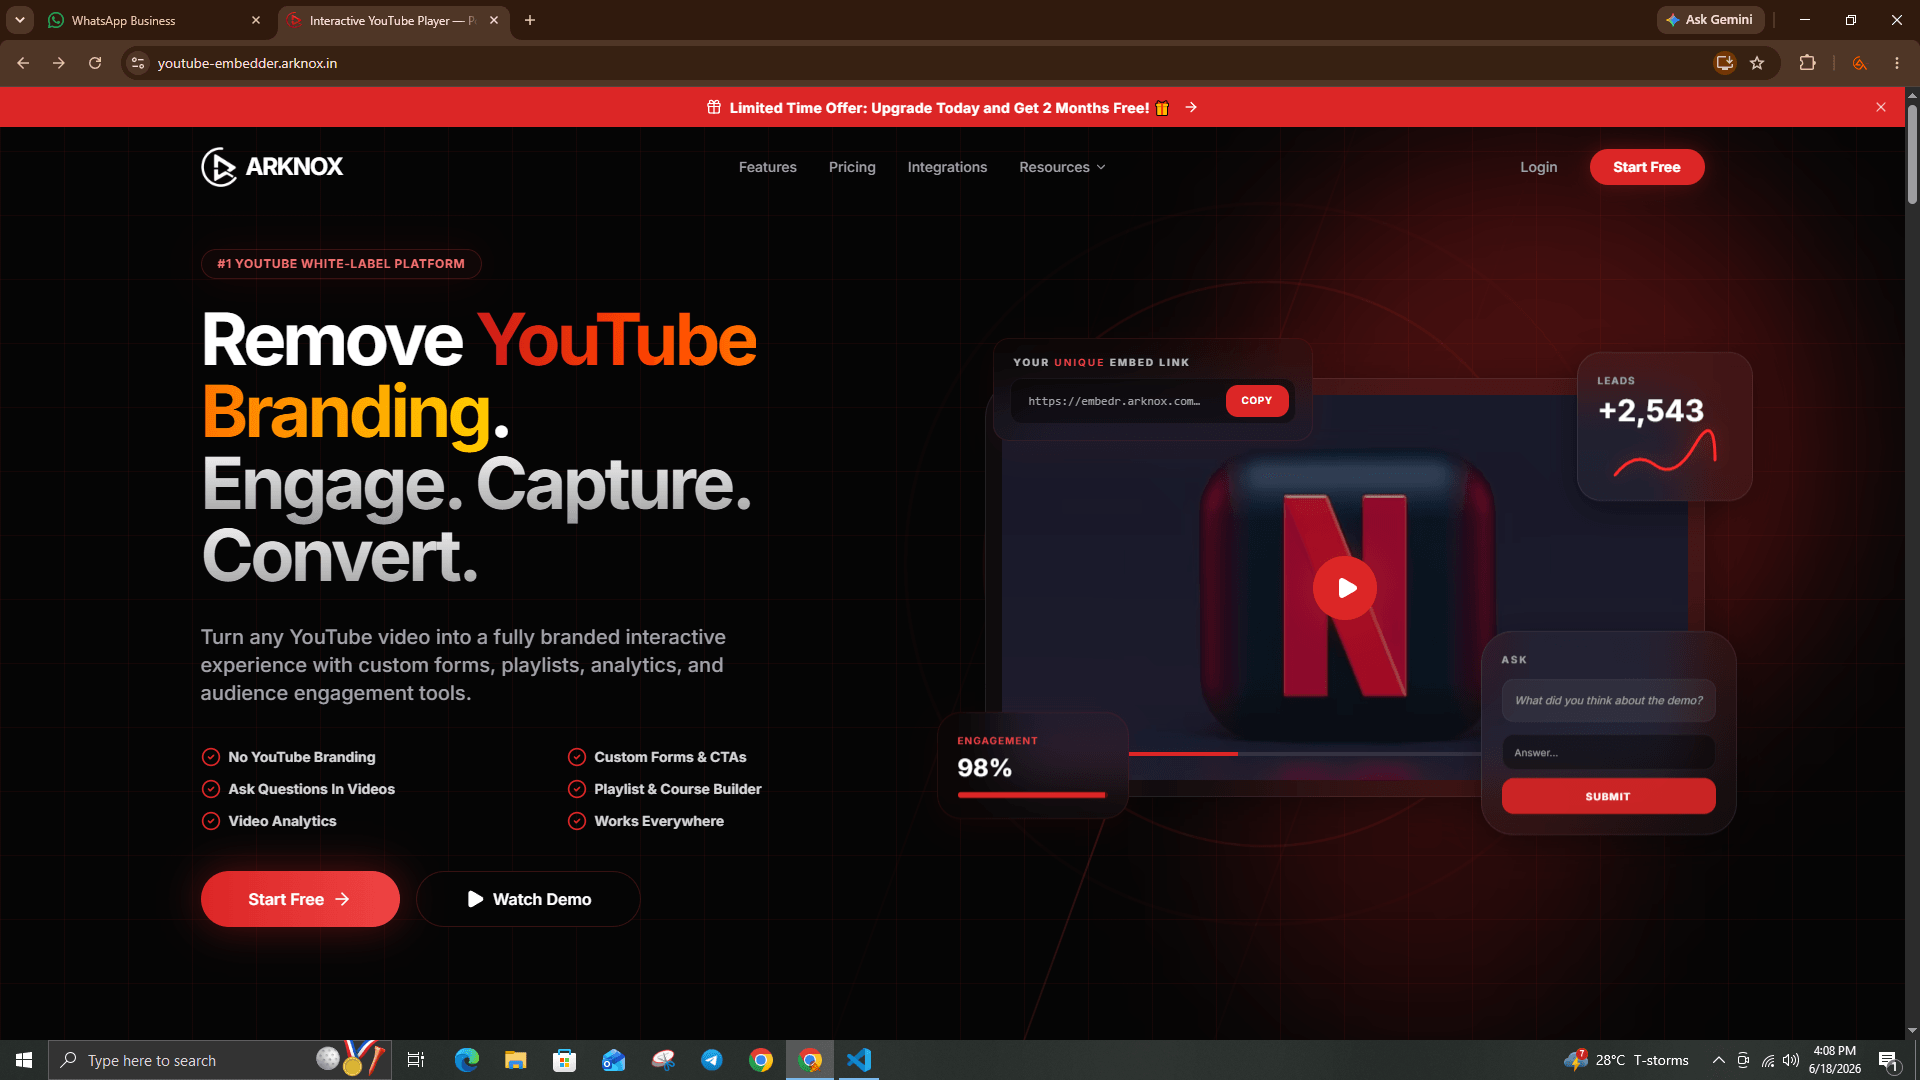1920x1080 pixels.
Task: Open the Chrome three-dot menu
Action: [1897, 63]
